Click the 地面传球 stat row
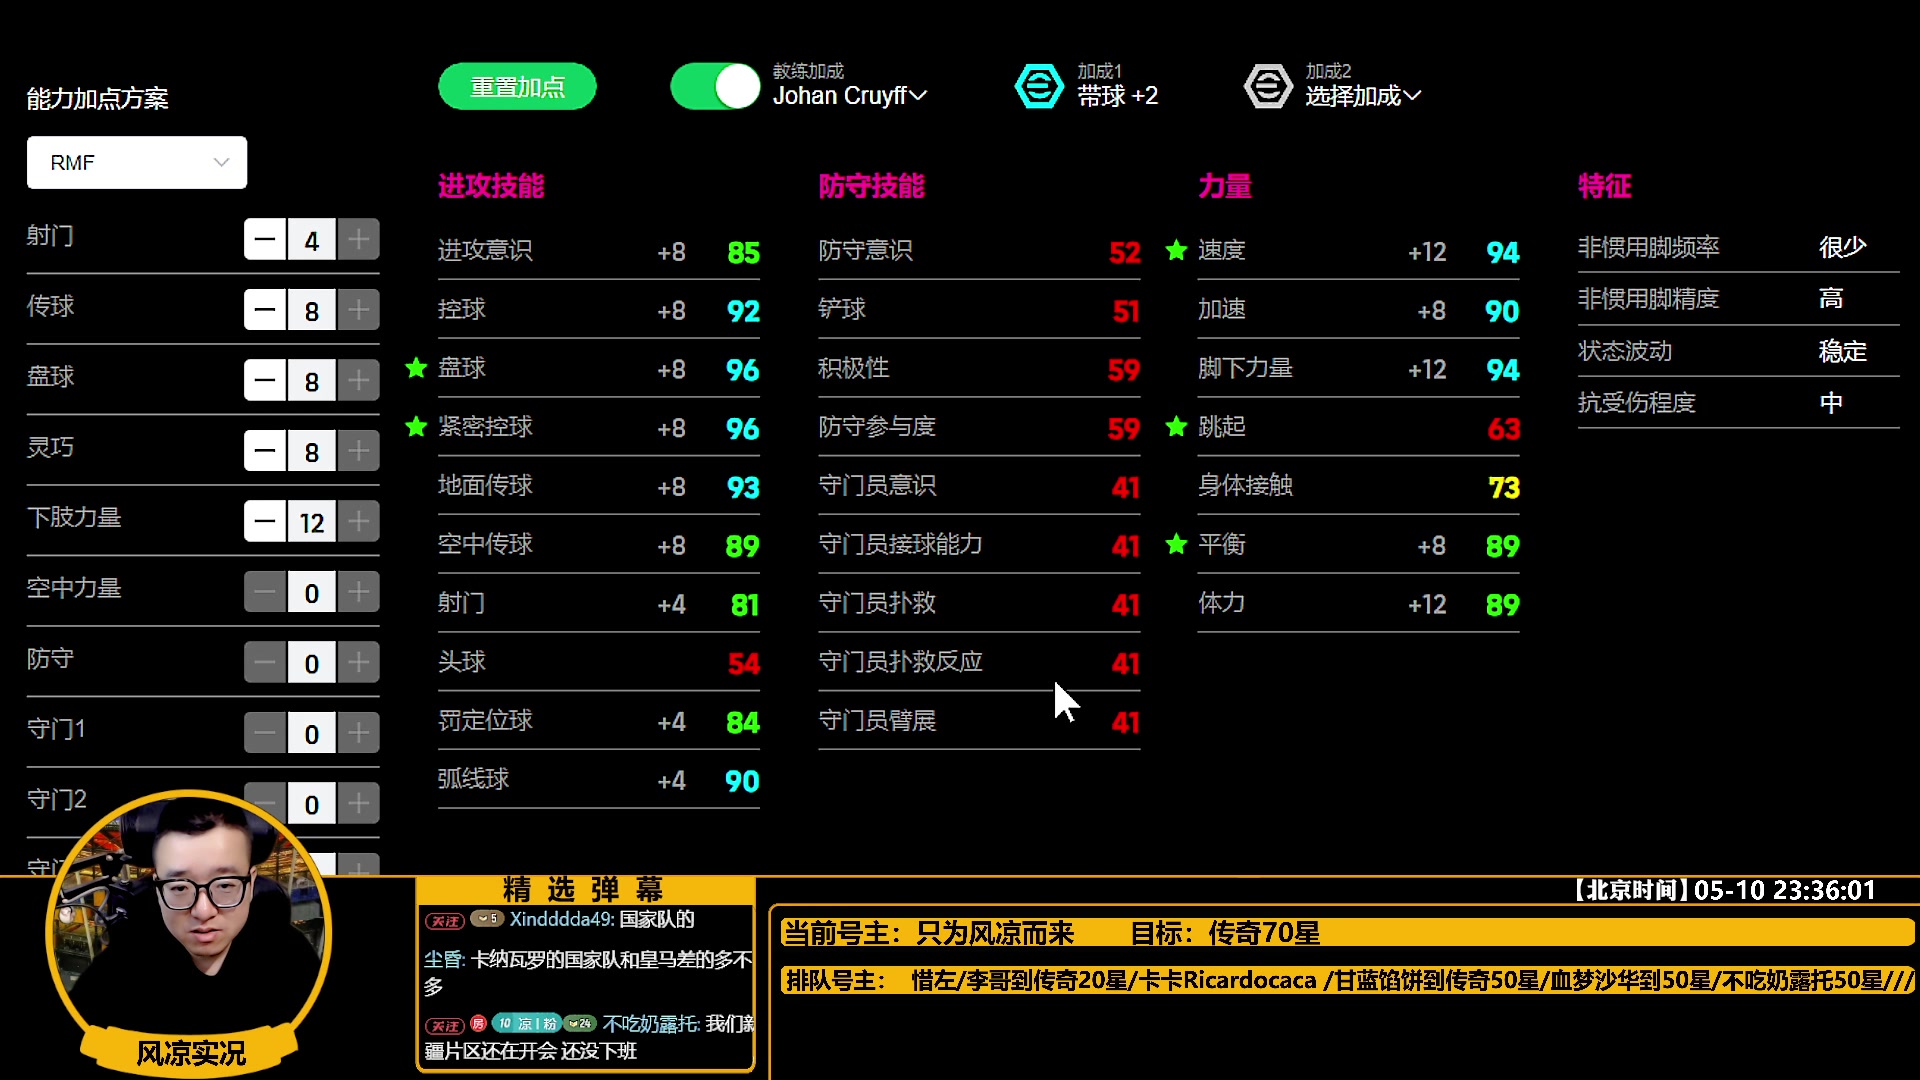1920x1080 pixels. point(598,486)
